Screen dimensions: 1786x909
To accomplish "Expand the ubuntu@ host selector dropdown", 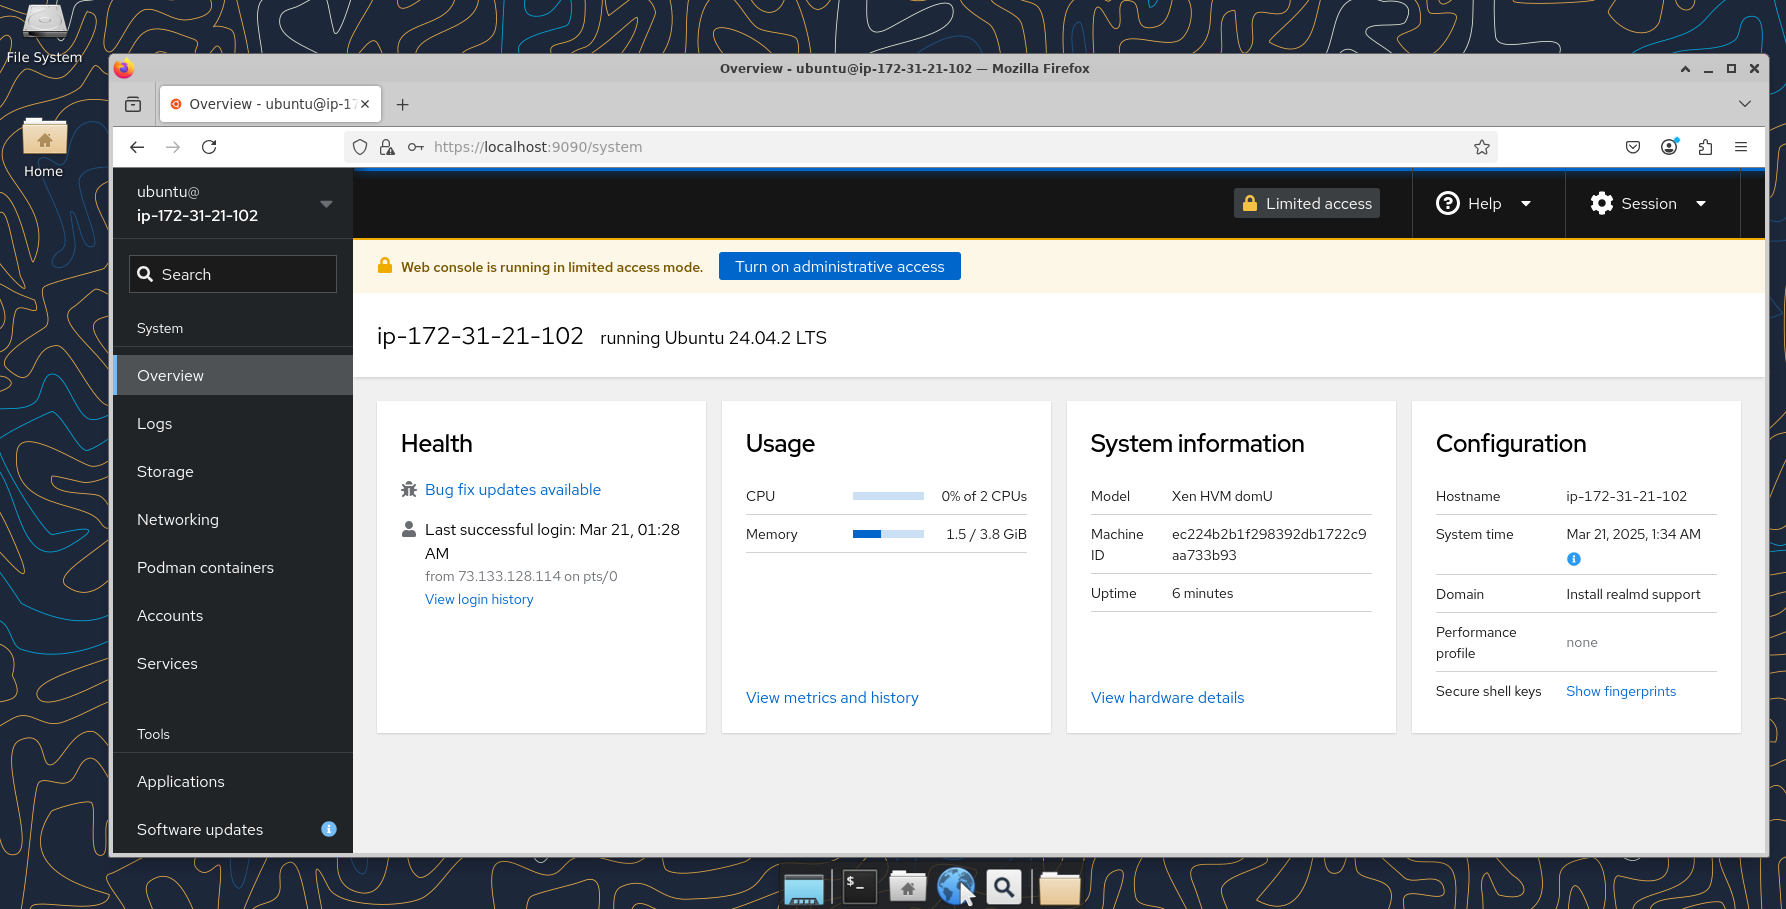I will pos(326,204).
